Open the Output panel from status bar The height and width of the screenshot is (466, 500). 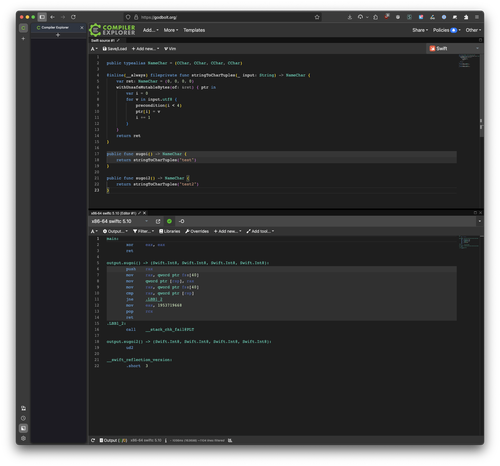click(113, 441)
